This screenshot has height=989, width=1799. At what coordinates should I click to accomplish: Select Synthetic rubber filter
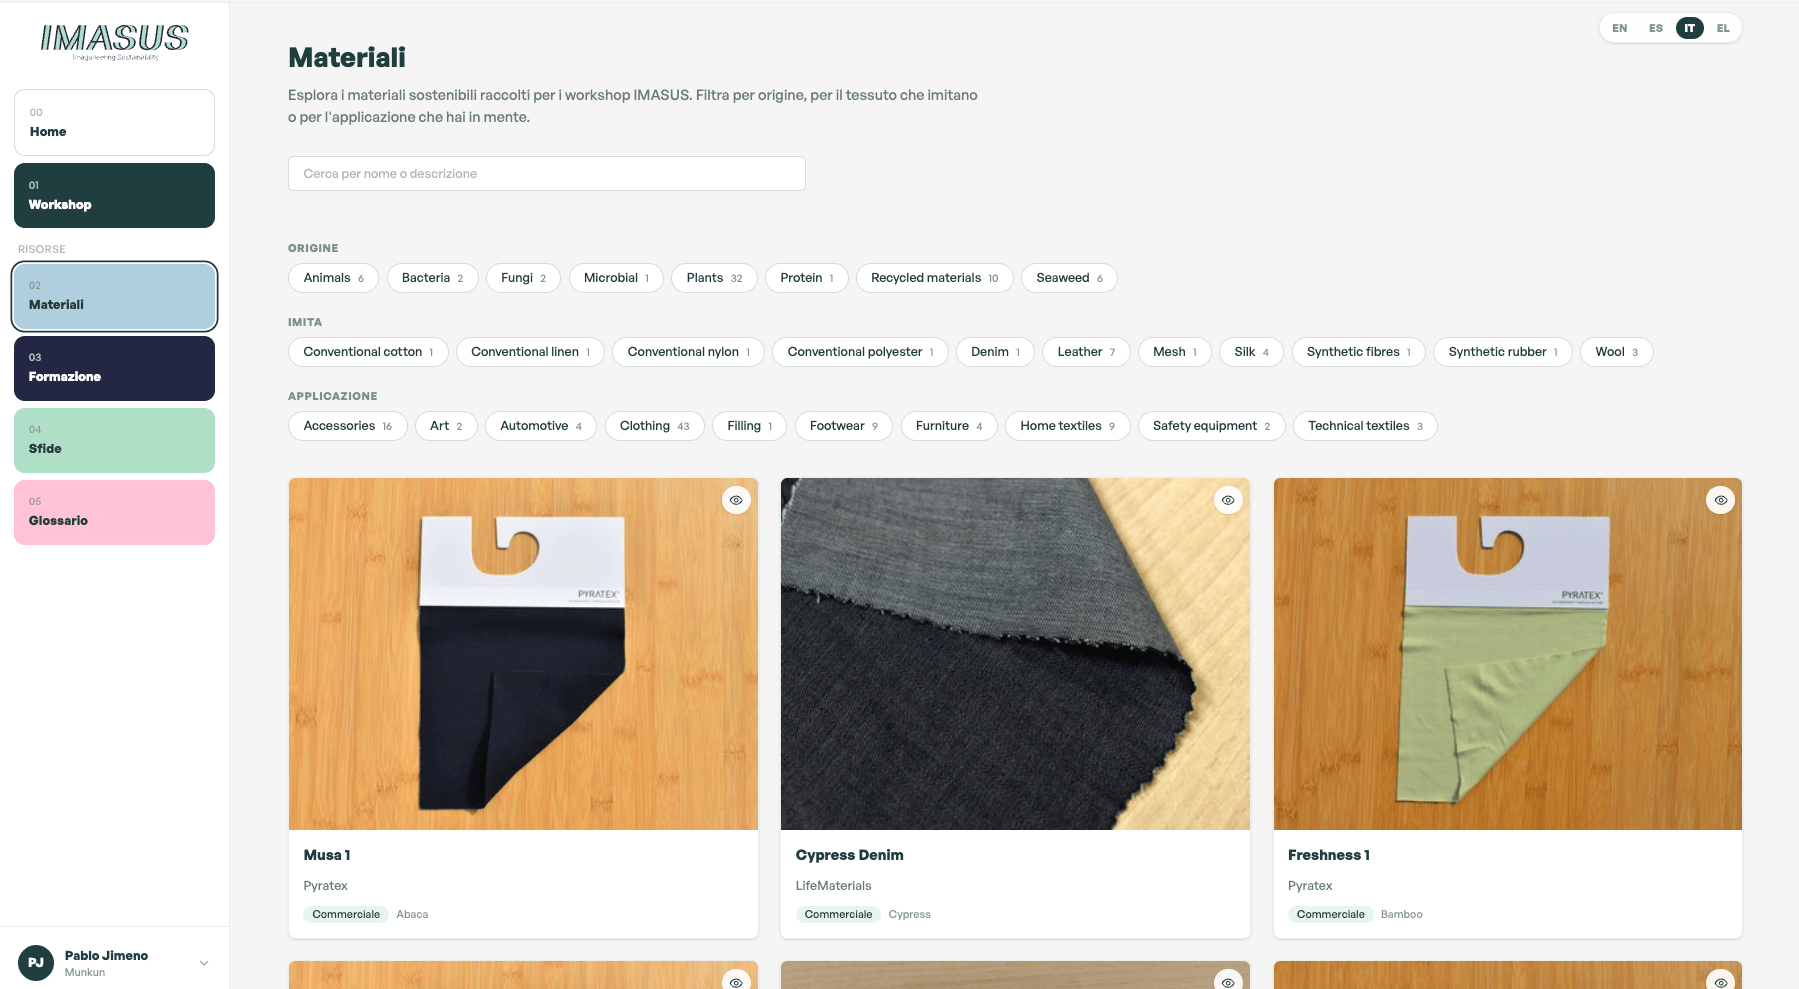[1503, 352]
